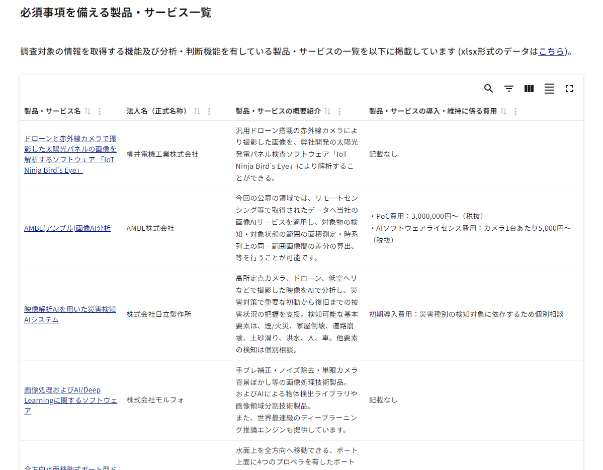Click the 必須事項を備える製品・サービス一覧 heading

pos(116,13)
